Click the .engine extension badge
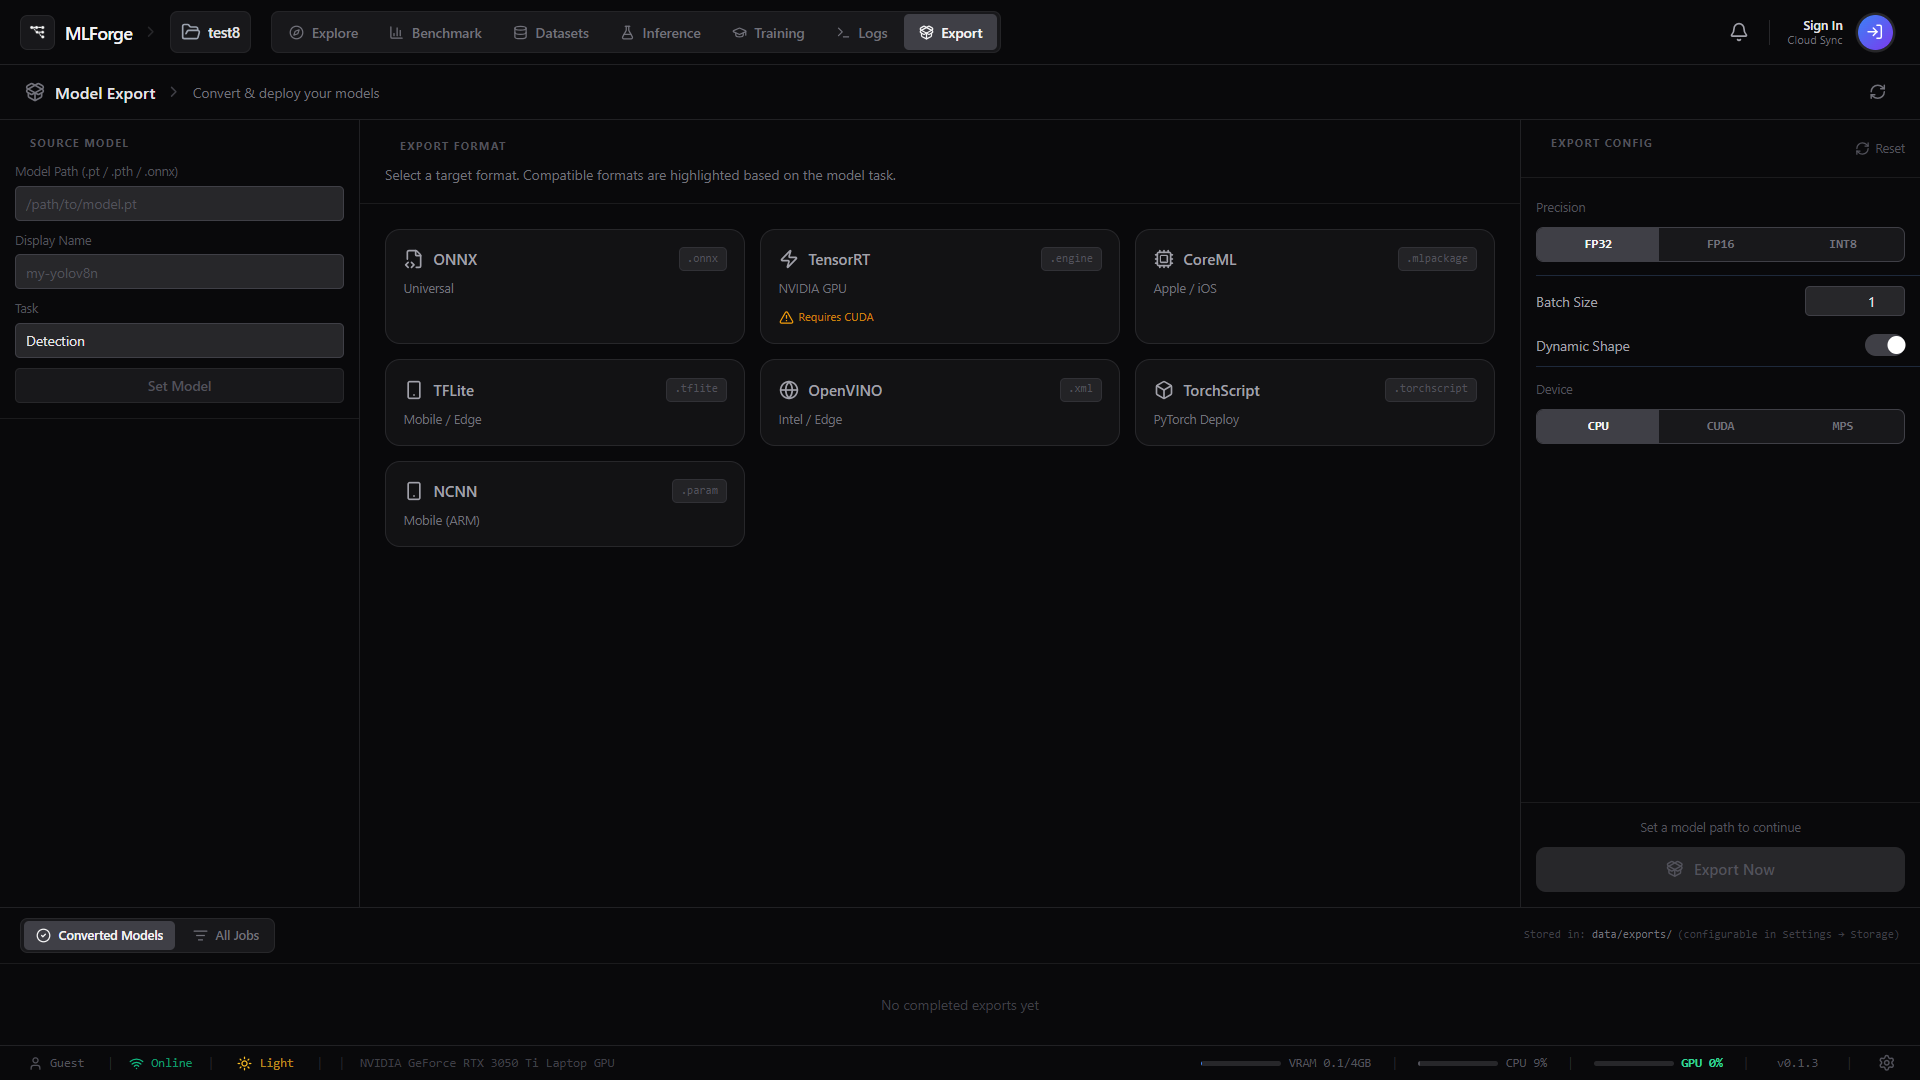Image resolution: width=1920 pixels, height=1080 pixels. click(1071, 259)
